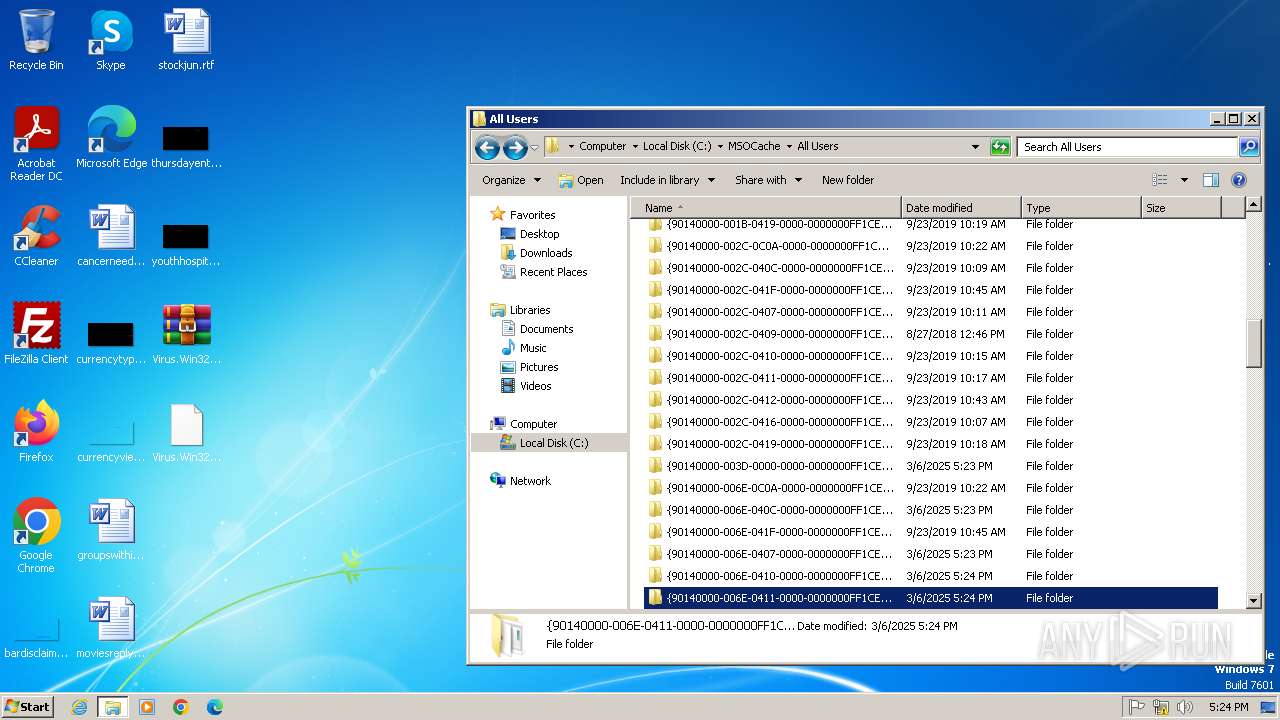Open Music library in sidebar
Viewport: 1280px width, 720px height.
(524, 348)
